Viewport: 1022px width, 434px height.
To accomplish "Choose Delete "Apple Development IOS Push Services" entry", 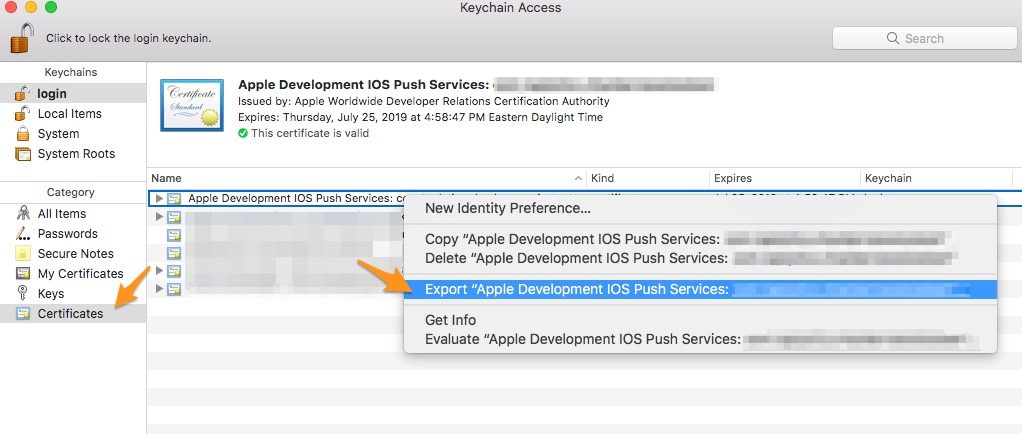I will 700,258.
